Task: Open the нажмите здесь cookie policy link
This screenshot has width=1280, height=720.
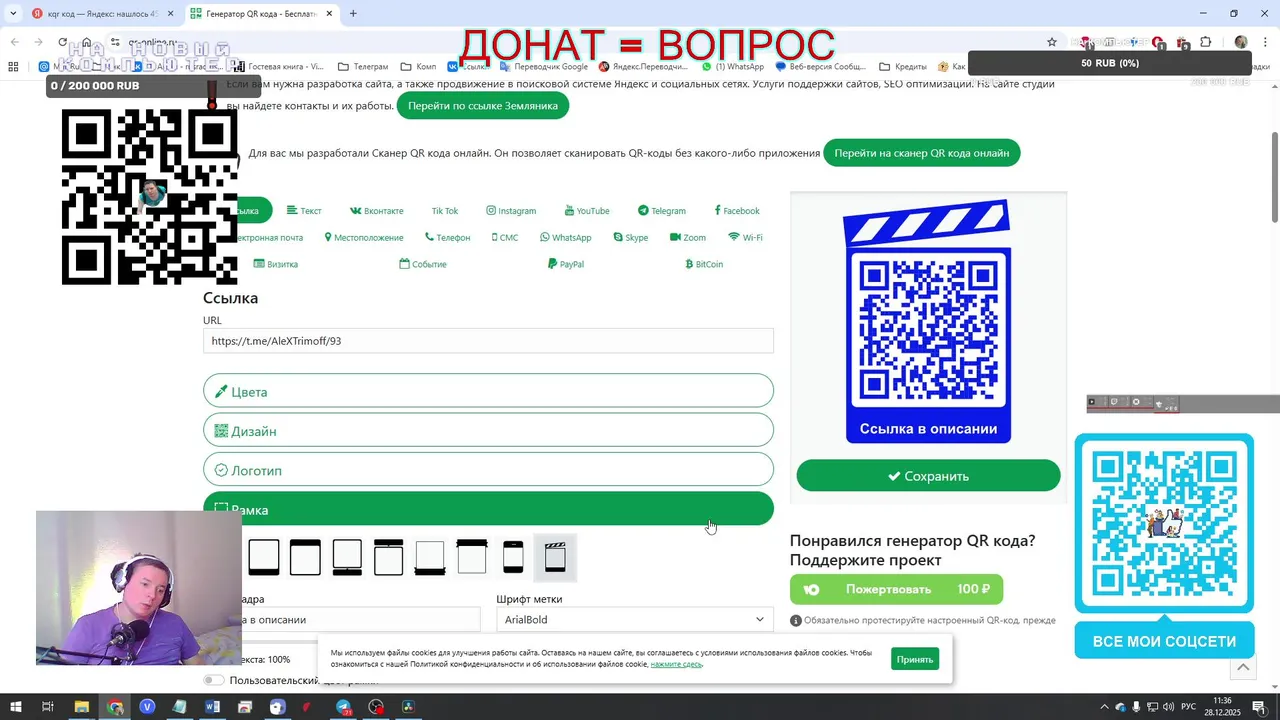Action: tap(676, 664)
